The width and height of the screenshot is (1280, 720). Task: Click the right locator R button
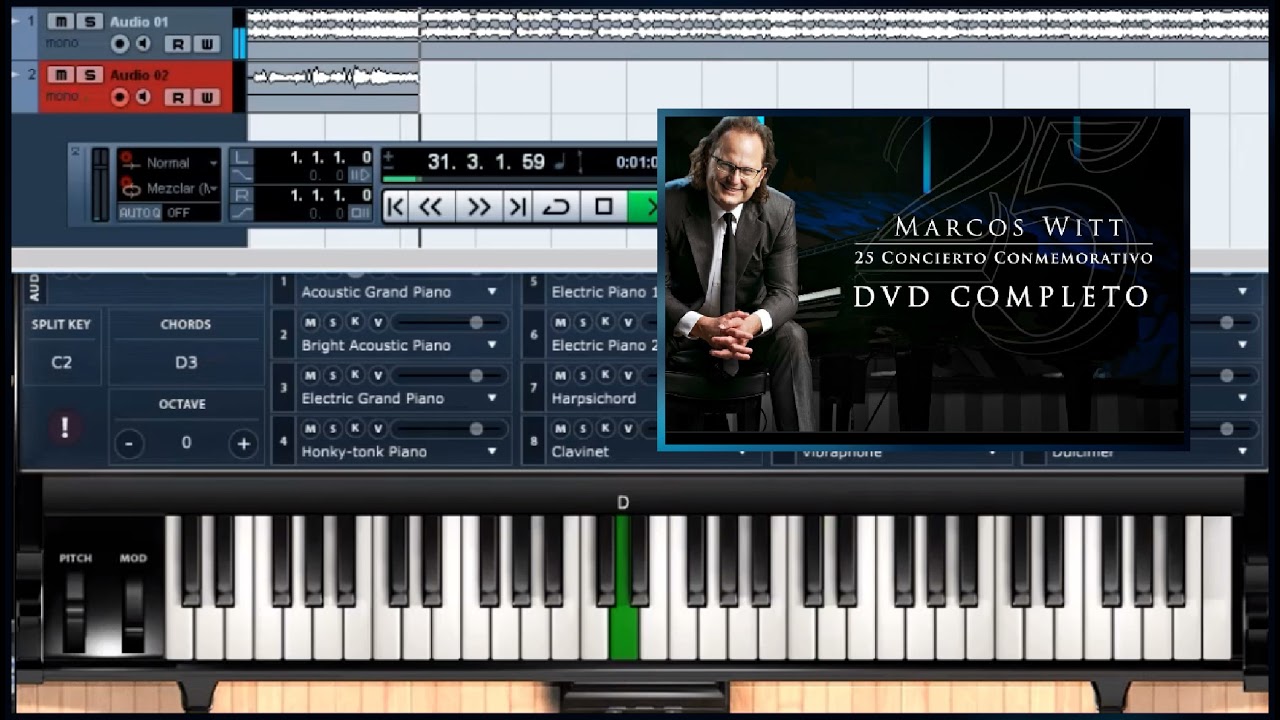pyautogui.click(x=241, y=195)
